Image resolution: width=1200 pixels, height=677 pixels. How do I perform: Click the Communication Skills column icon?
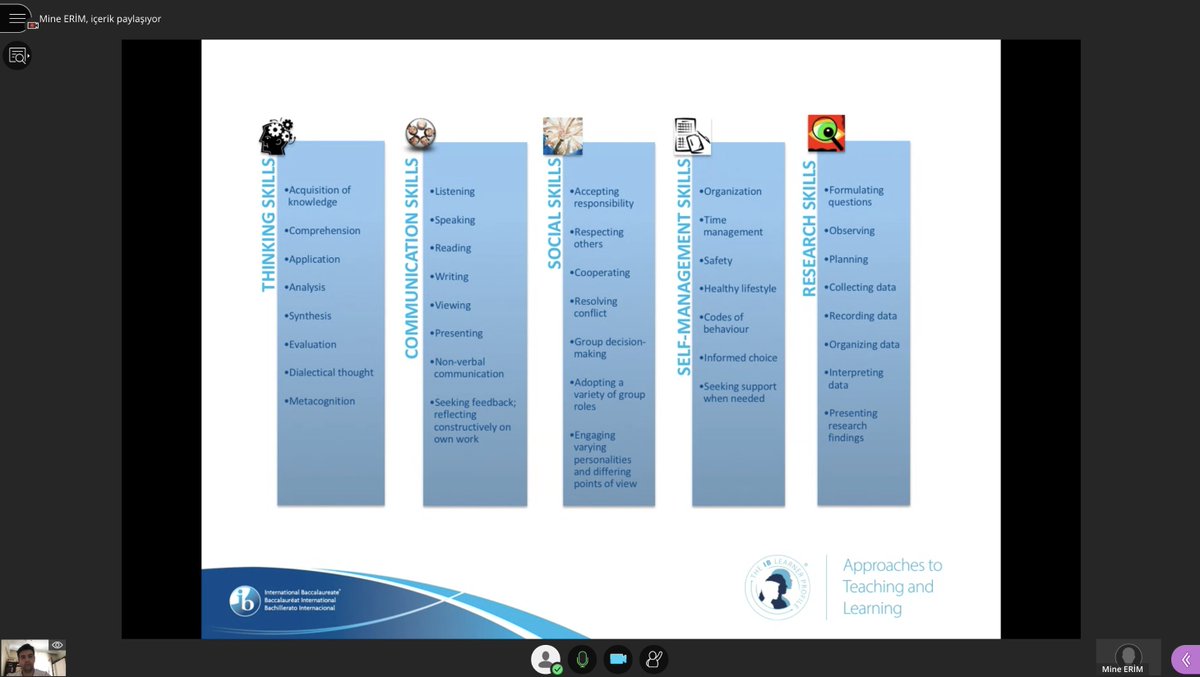(x=420, y=131)
